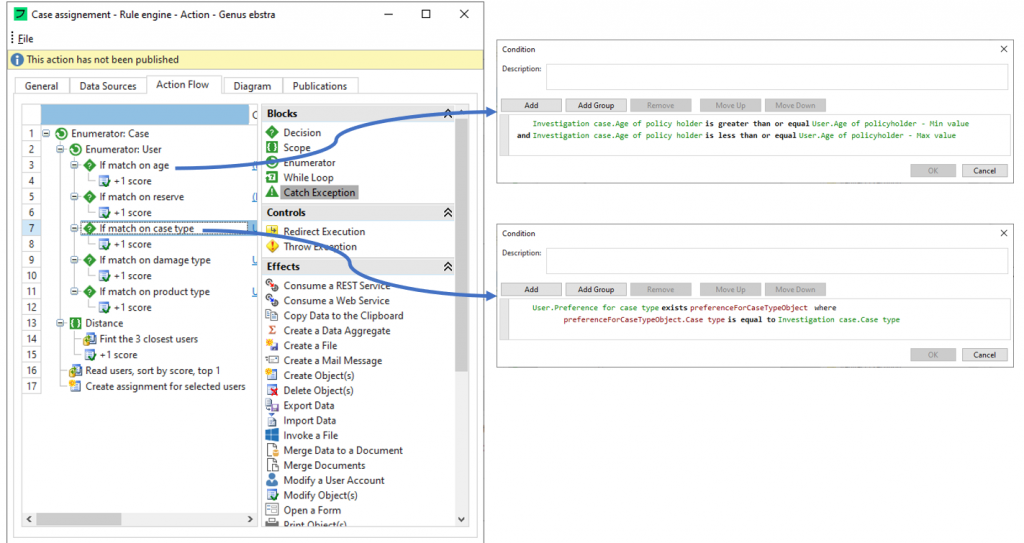Select row Read users, sort by score, top 1
Viewport: 1024px width, 543px height.
(153, 370)
